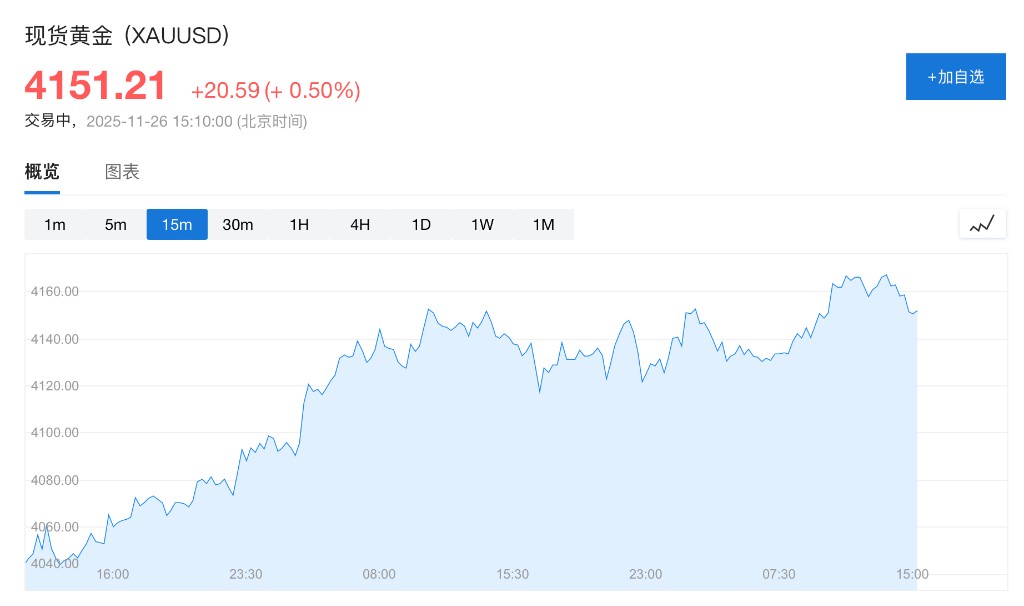Image resolution: width=1024 pixels, height=606 pixels.
Task: Show the 1D daily chart
Action: click(x=421, y=225)
